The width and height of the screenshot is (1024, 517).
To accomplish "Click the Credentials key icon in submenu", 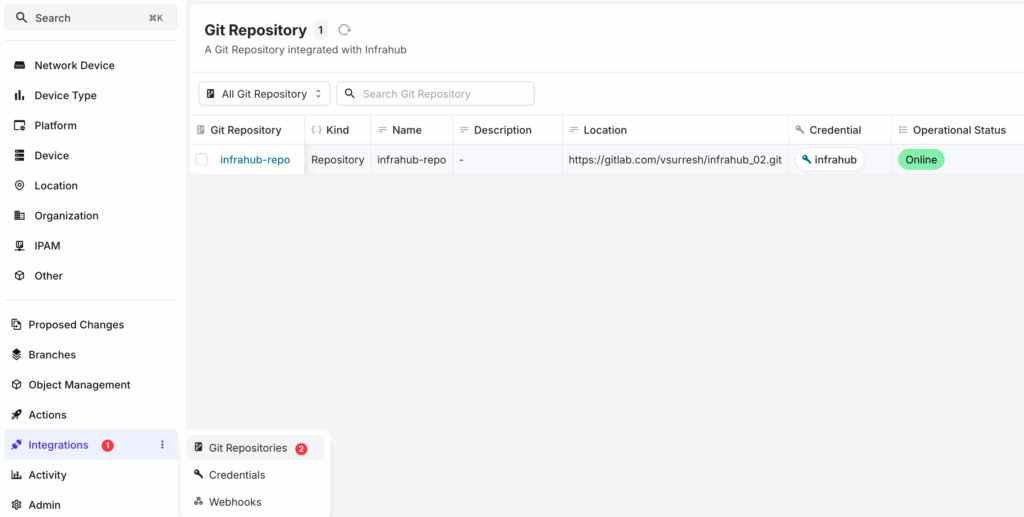I will (x=199, y=475).
